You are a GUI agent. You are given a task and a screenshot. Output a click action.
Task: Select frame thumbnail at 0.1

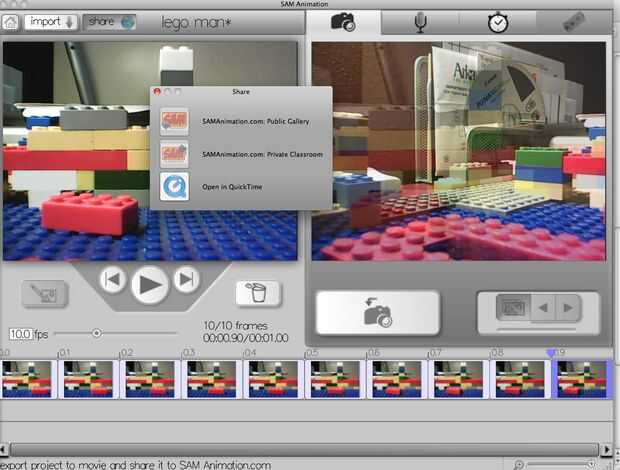pos(89,379)
